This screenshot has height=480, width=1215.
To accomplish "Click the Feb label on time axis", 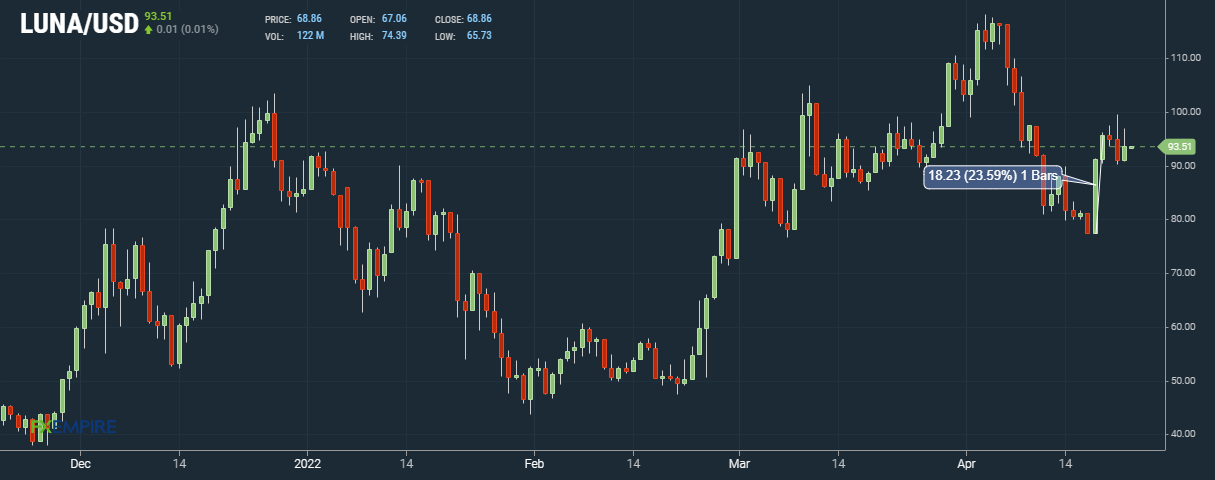I will tap(533, 464).
